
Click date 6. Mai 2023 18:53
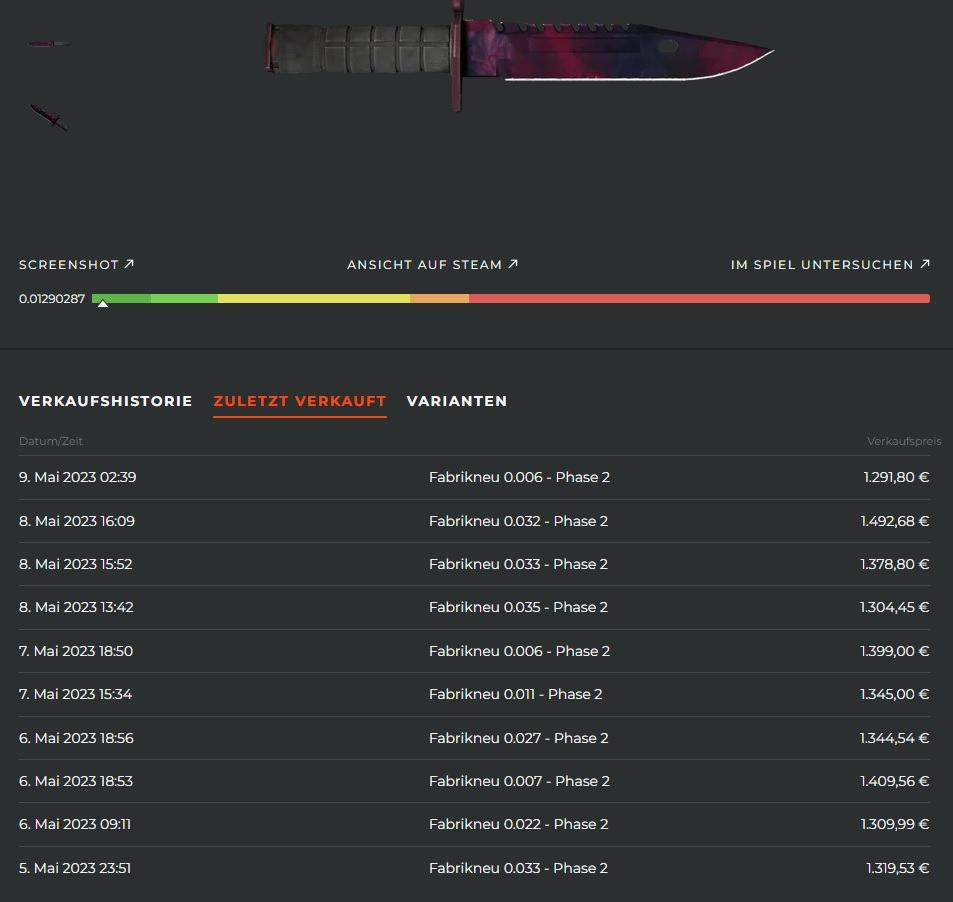click(x=76, y=781)
